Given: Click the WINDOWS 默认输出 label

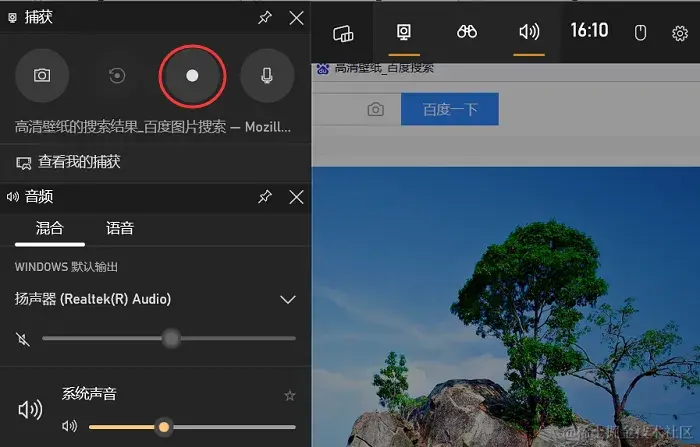Looking at the screenshot, I should [x=66, y=267].
